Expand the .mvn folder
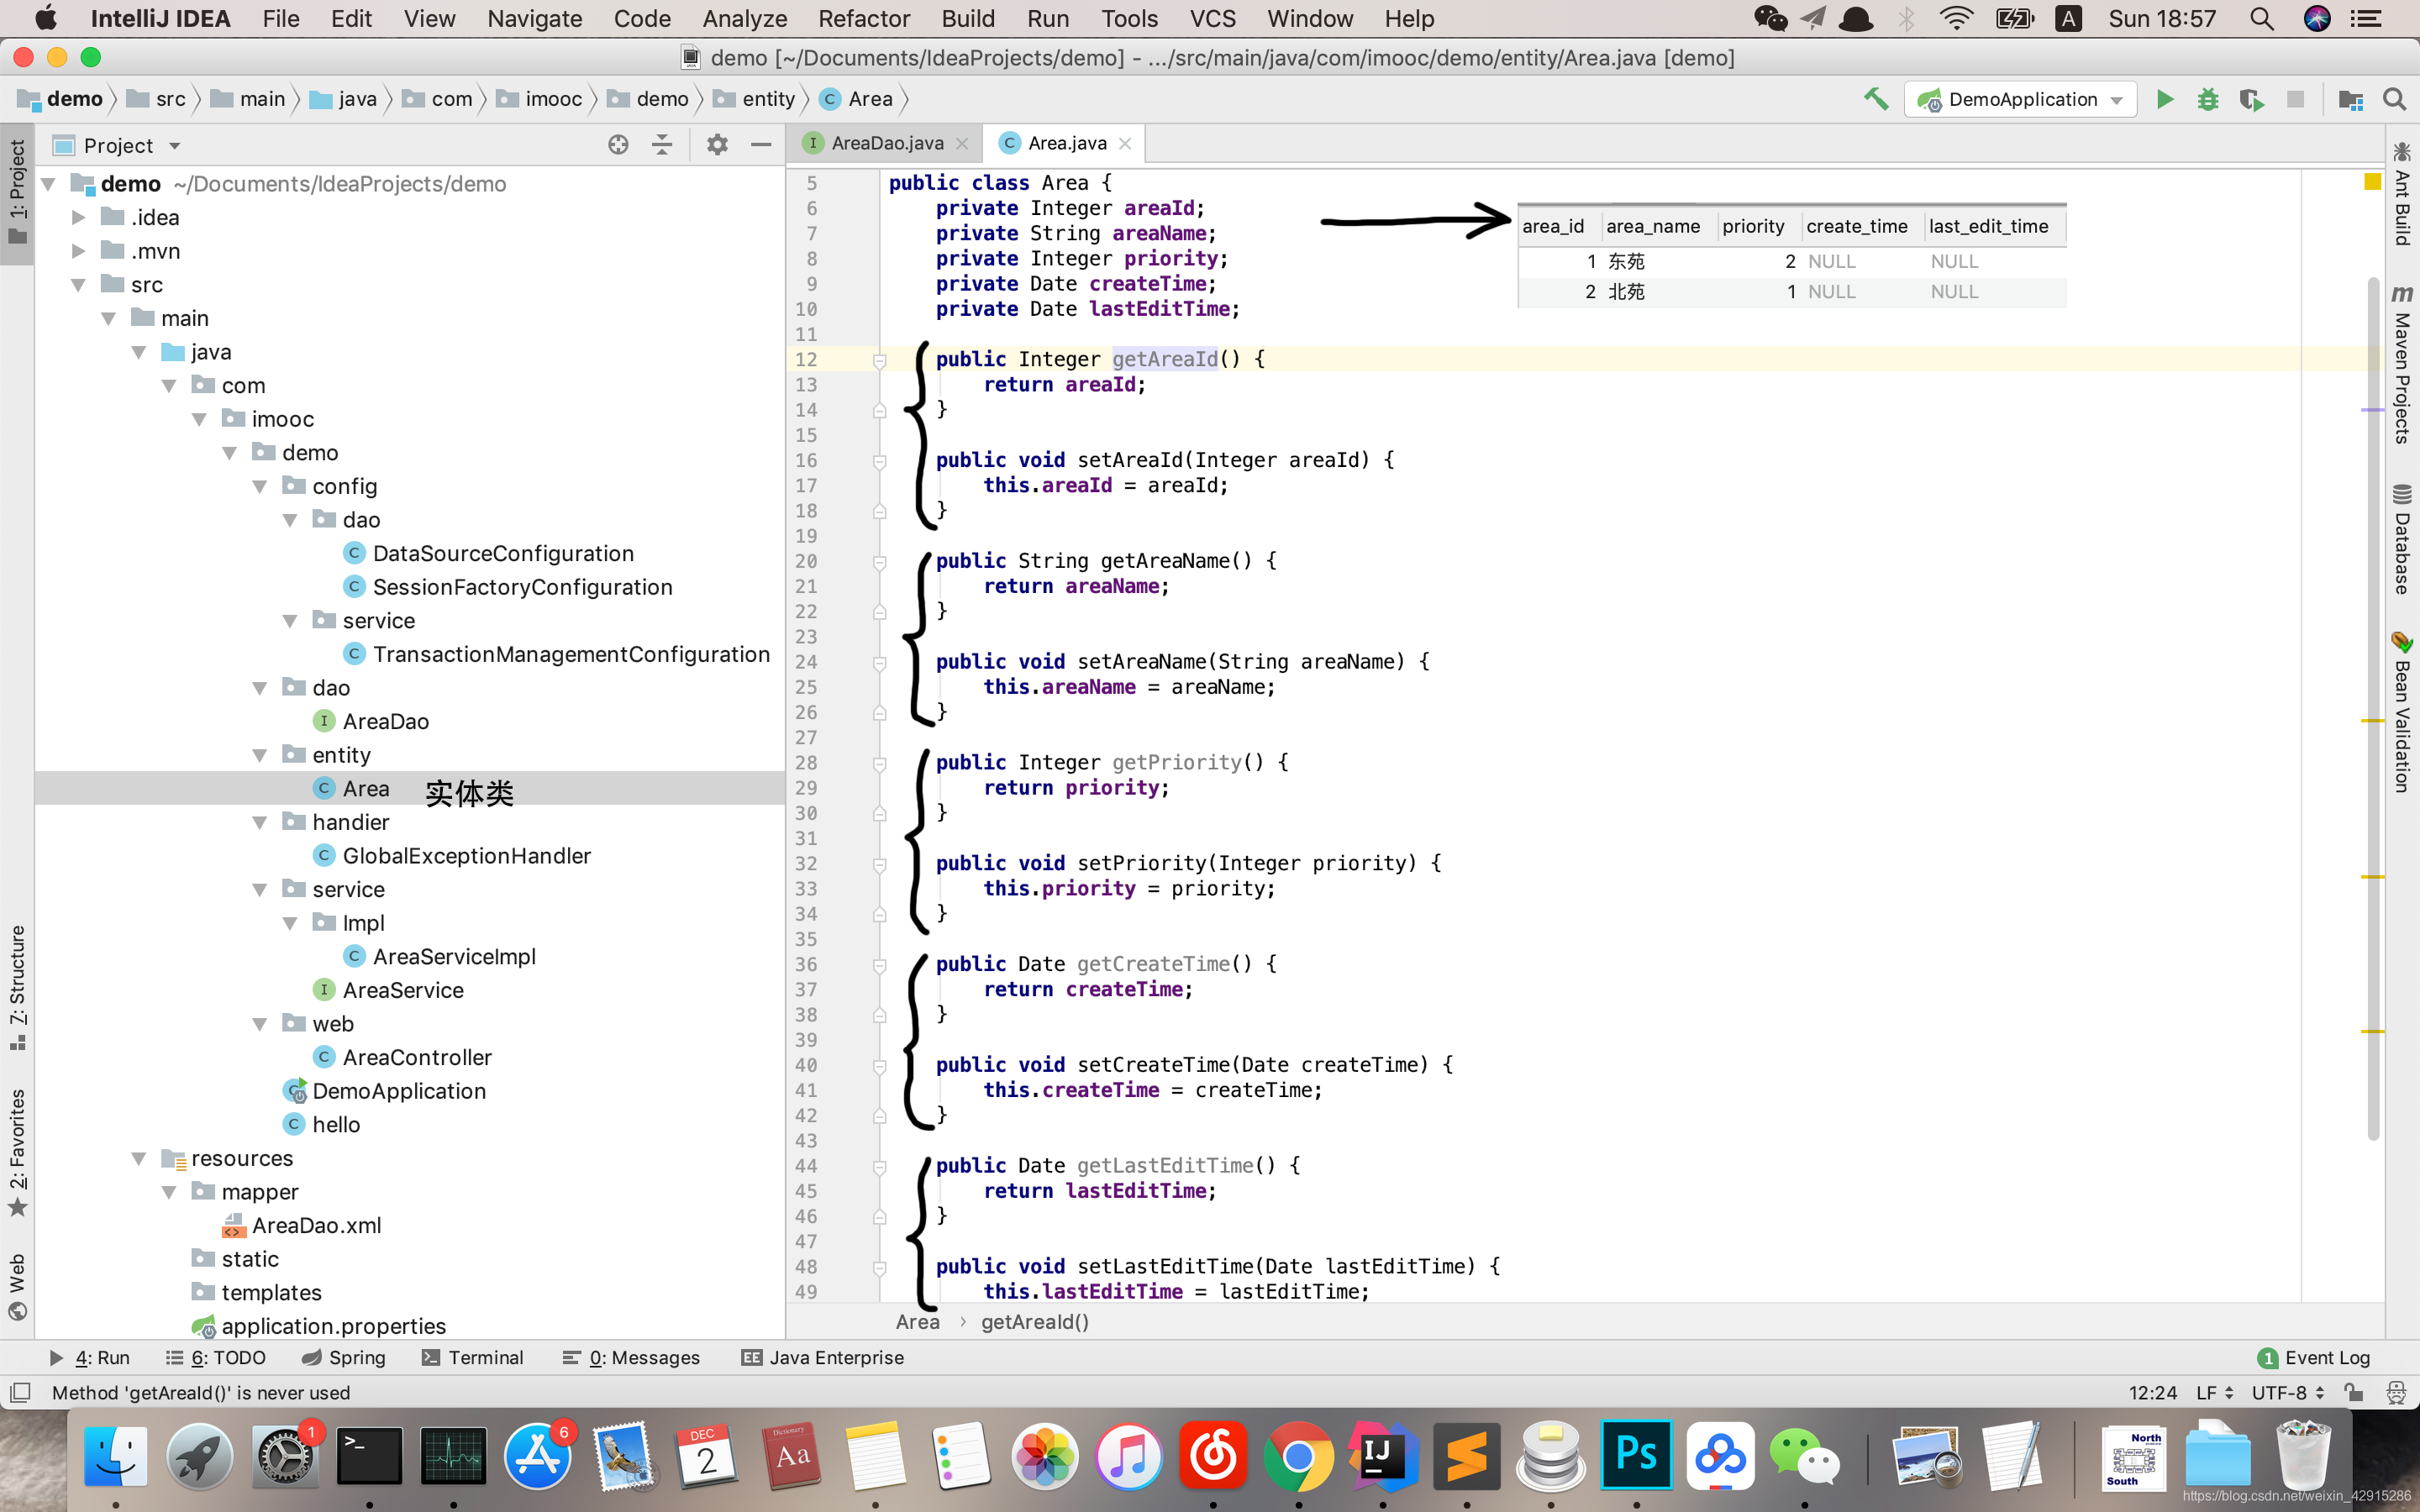 78,251
